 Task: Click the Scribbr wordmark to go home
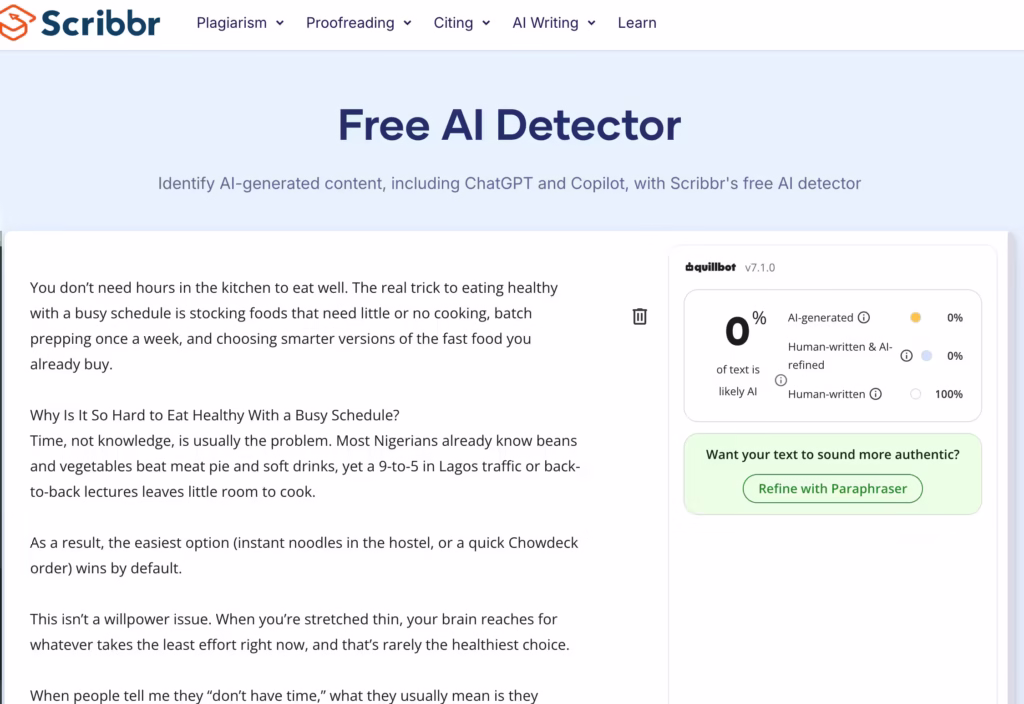pyautogui.click(x=101, y=23)
